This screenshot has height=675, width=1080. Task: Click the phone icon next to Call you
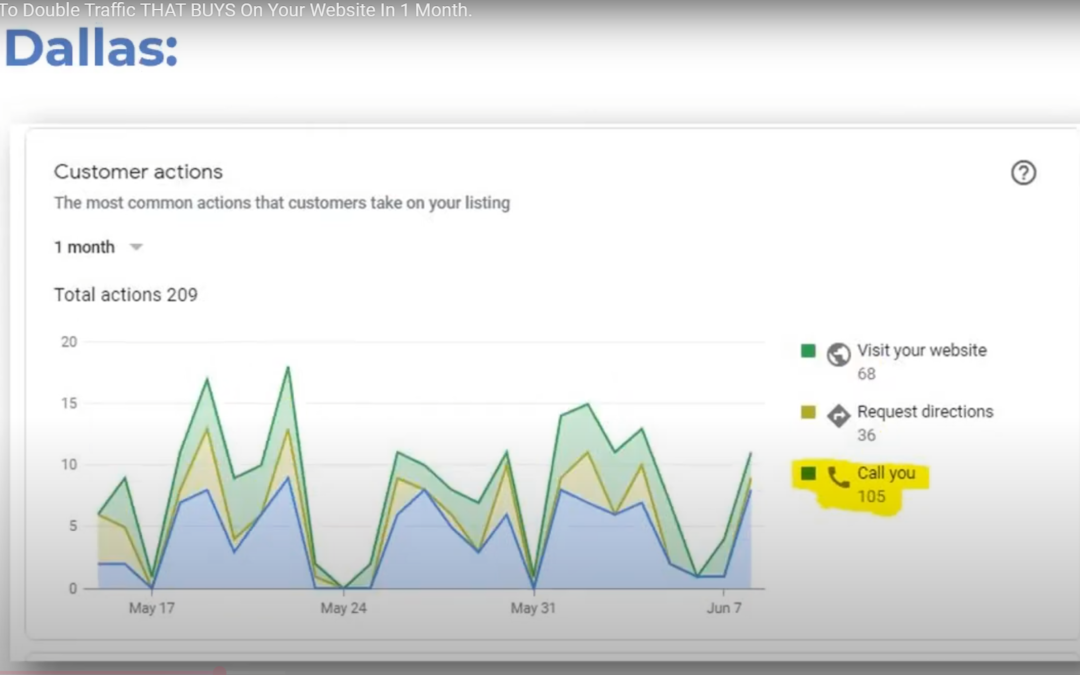point(838,478)
